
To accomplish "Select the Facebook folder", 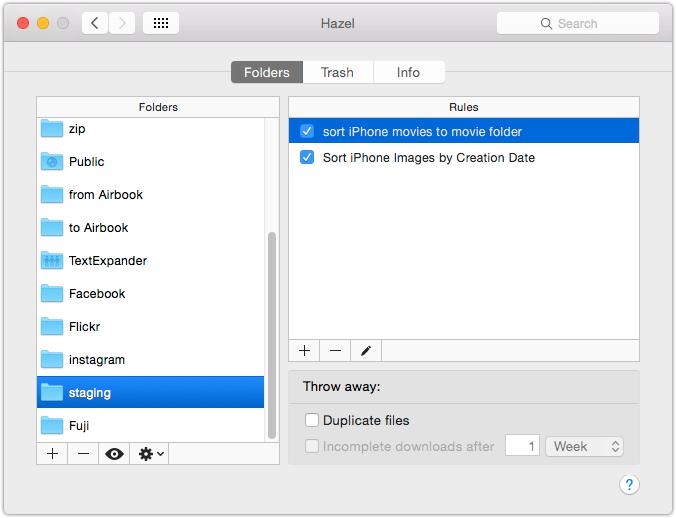I will pyautogui.click(x=150, y=293).
